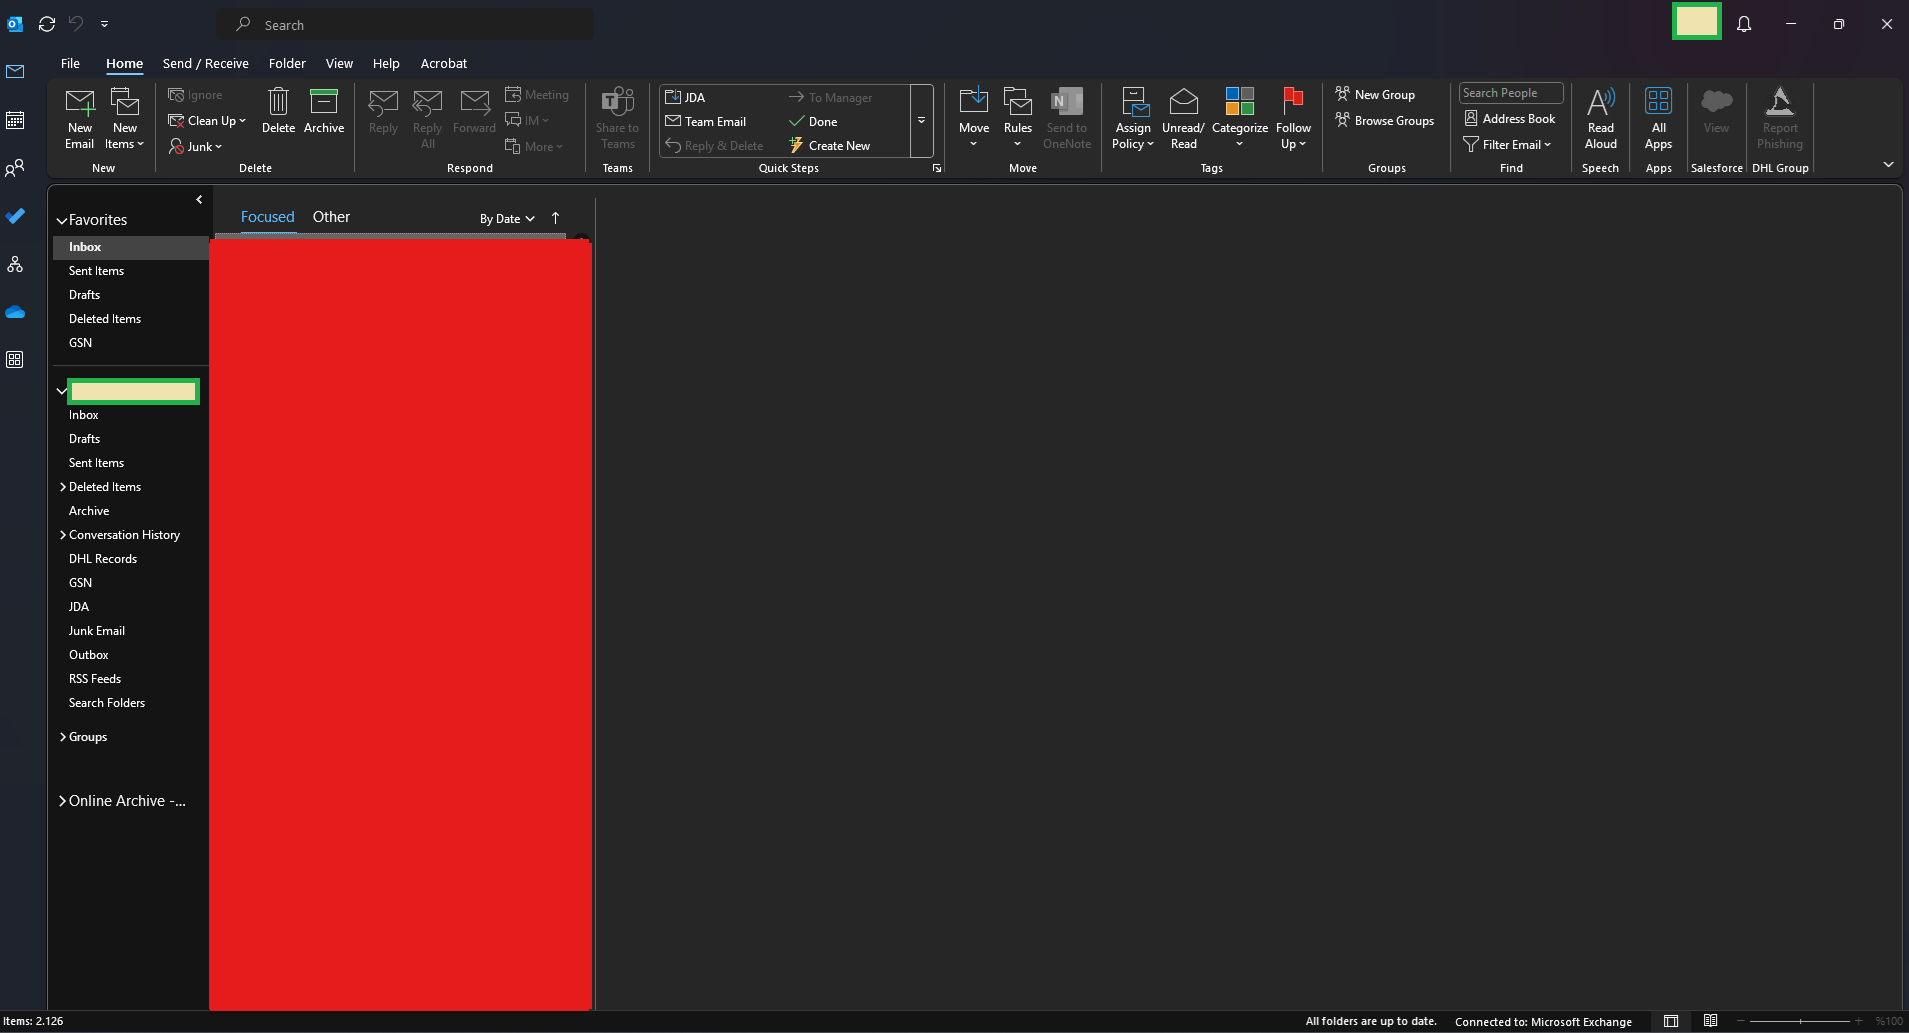Open the Calendar view in sidebar
Screen dimensions: 1909x1033
click(x=15, y=120)
